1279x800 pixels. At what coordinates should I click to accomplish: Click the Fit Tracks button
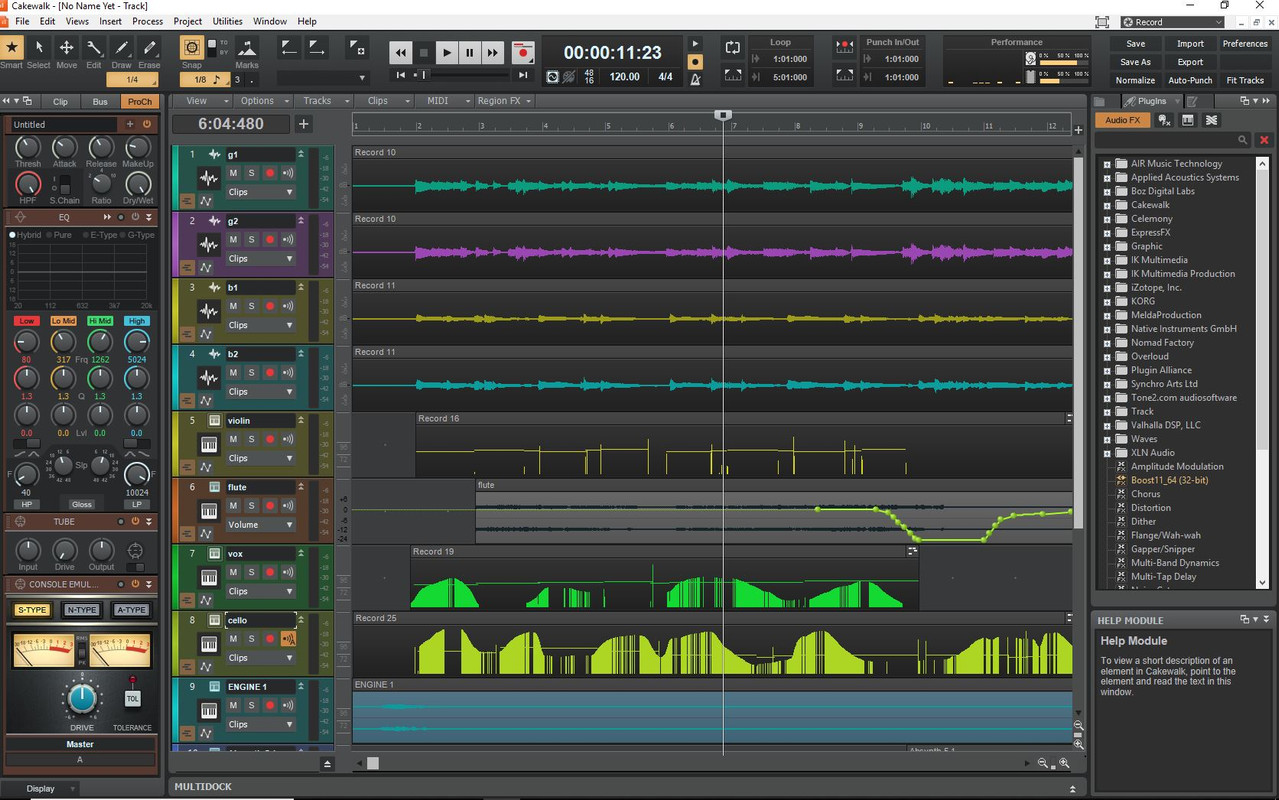pos(1245,80)
